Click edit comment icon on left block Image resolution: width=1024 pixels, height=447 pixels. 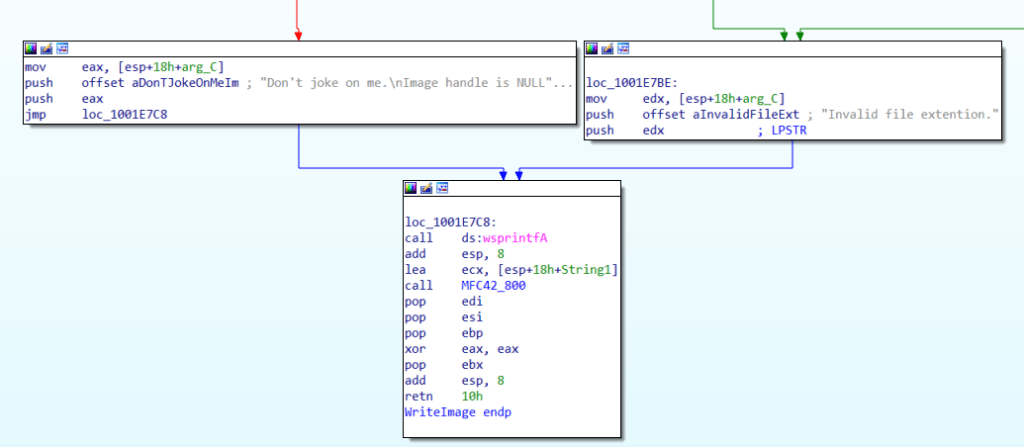coord(46,48)
